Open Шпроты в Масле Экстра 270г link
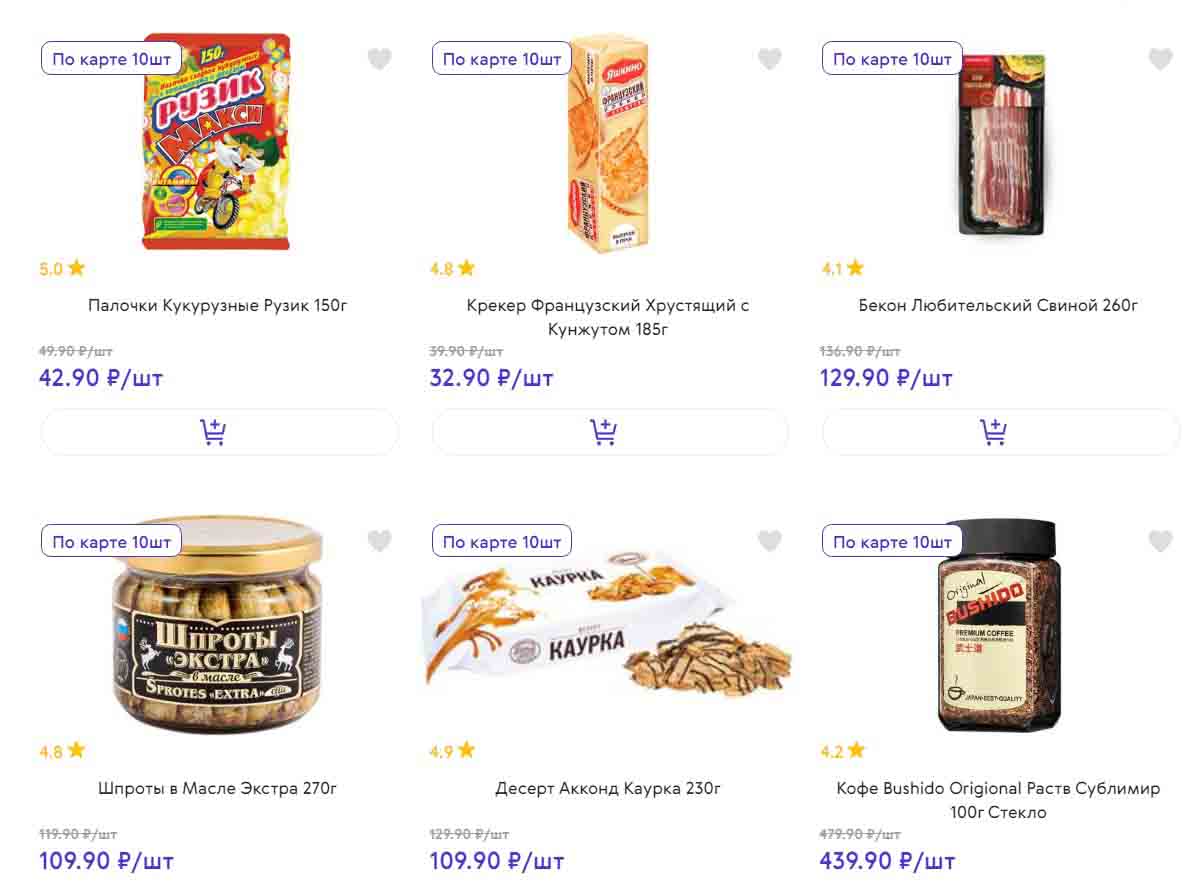The width and height of the screenshot is (1204, 885). (x=218, y=788)
